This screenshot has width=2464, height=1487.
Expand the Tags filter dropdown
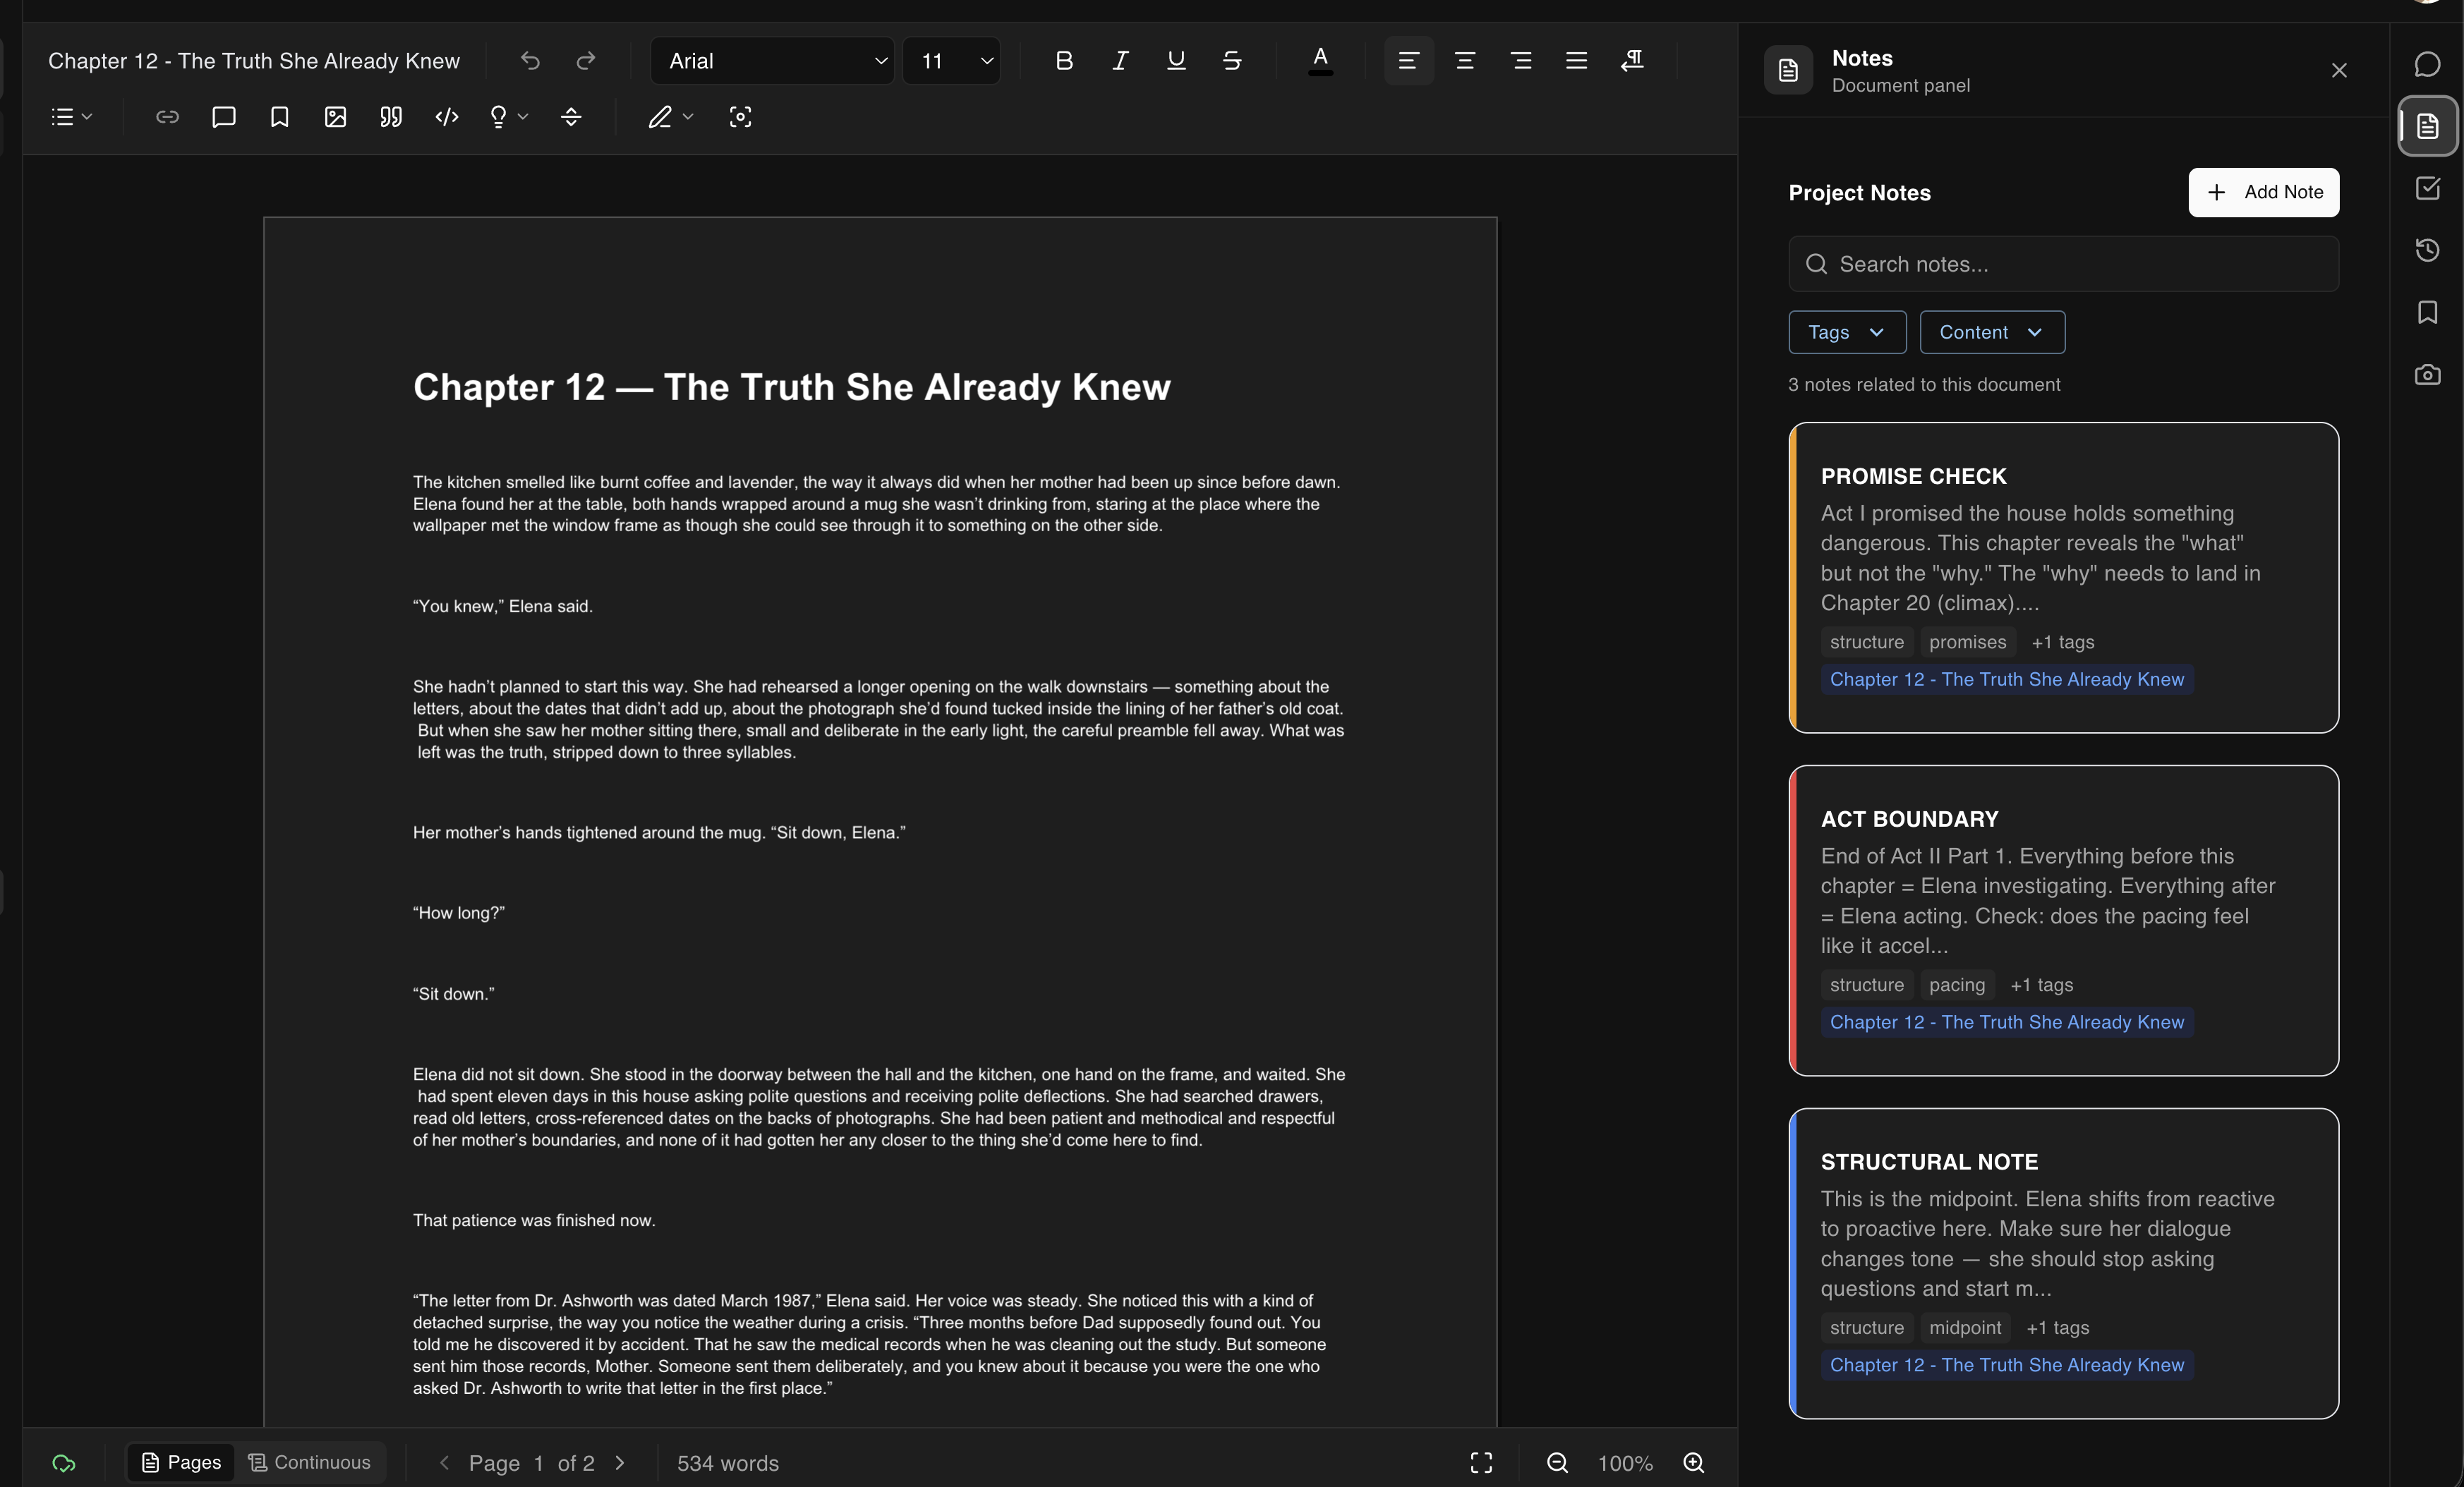pyautogui.click(x=1846, y=332)
